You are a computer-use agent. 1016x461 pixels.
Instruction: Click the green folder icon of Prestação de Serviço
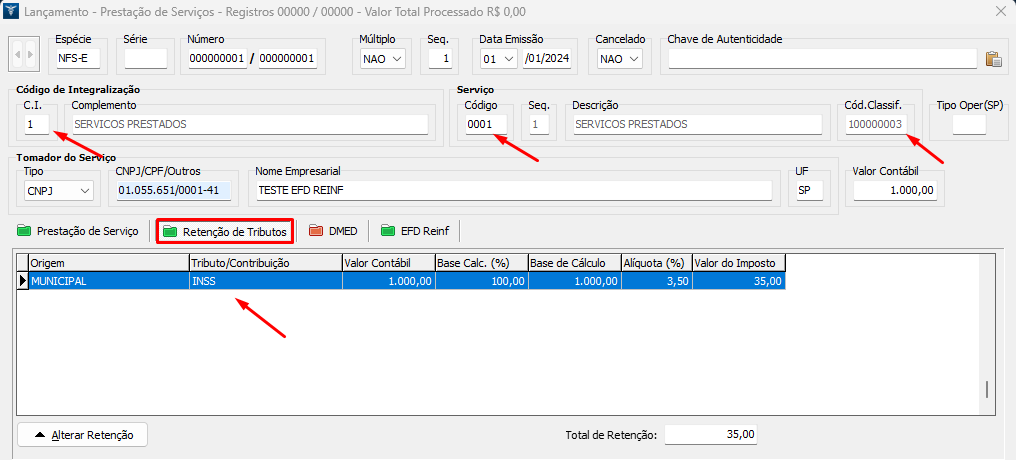(x=25, y=232)
